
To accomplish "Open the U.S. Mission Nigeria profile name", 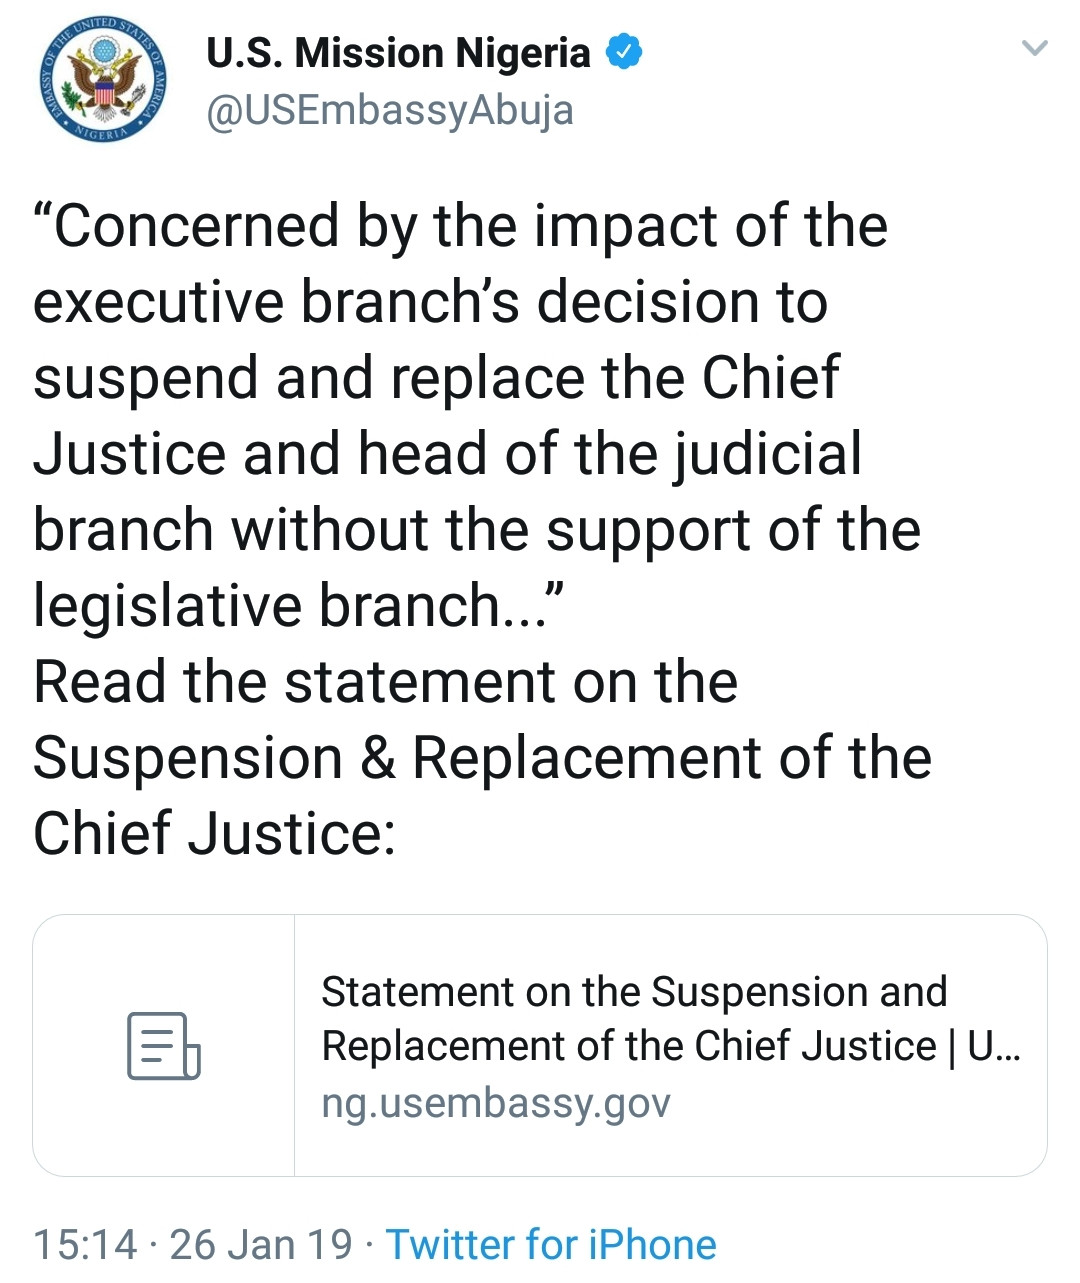I will click(398, 53).
